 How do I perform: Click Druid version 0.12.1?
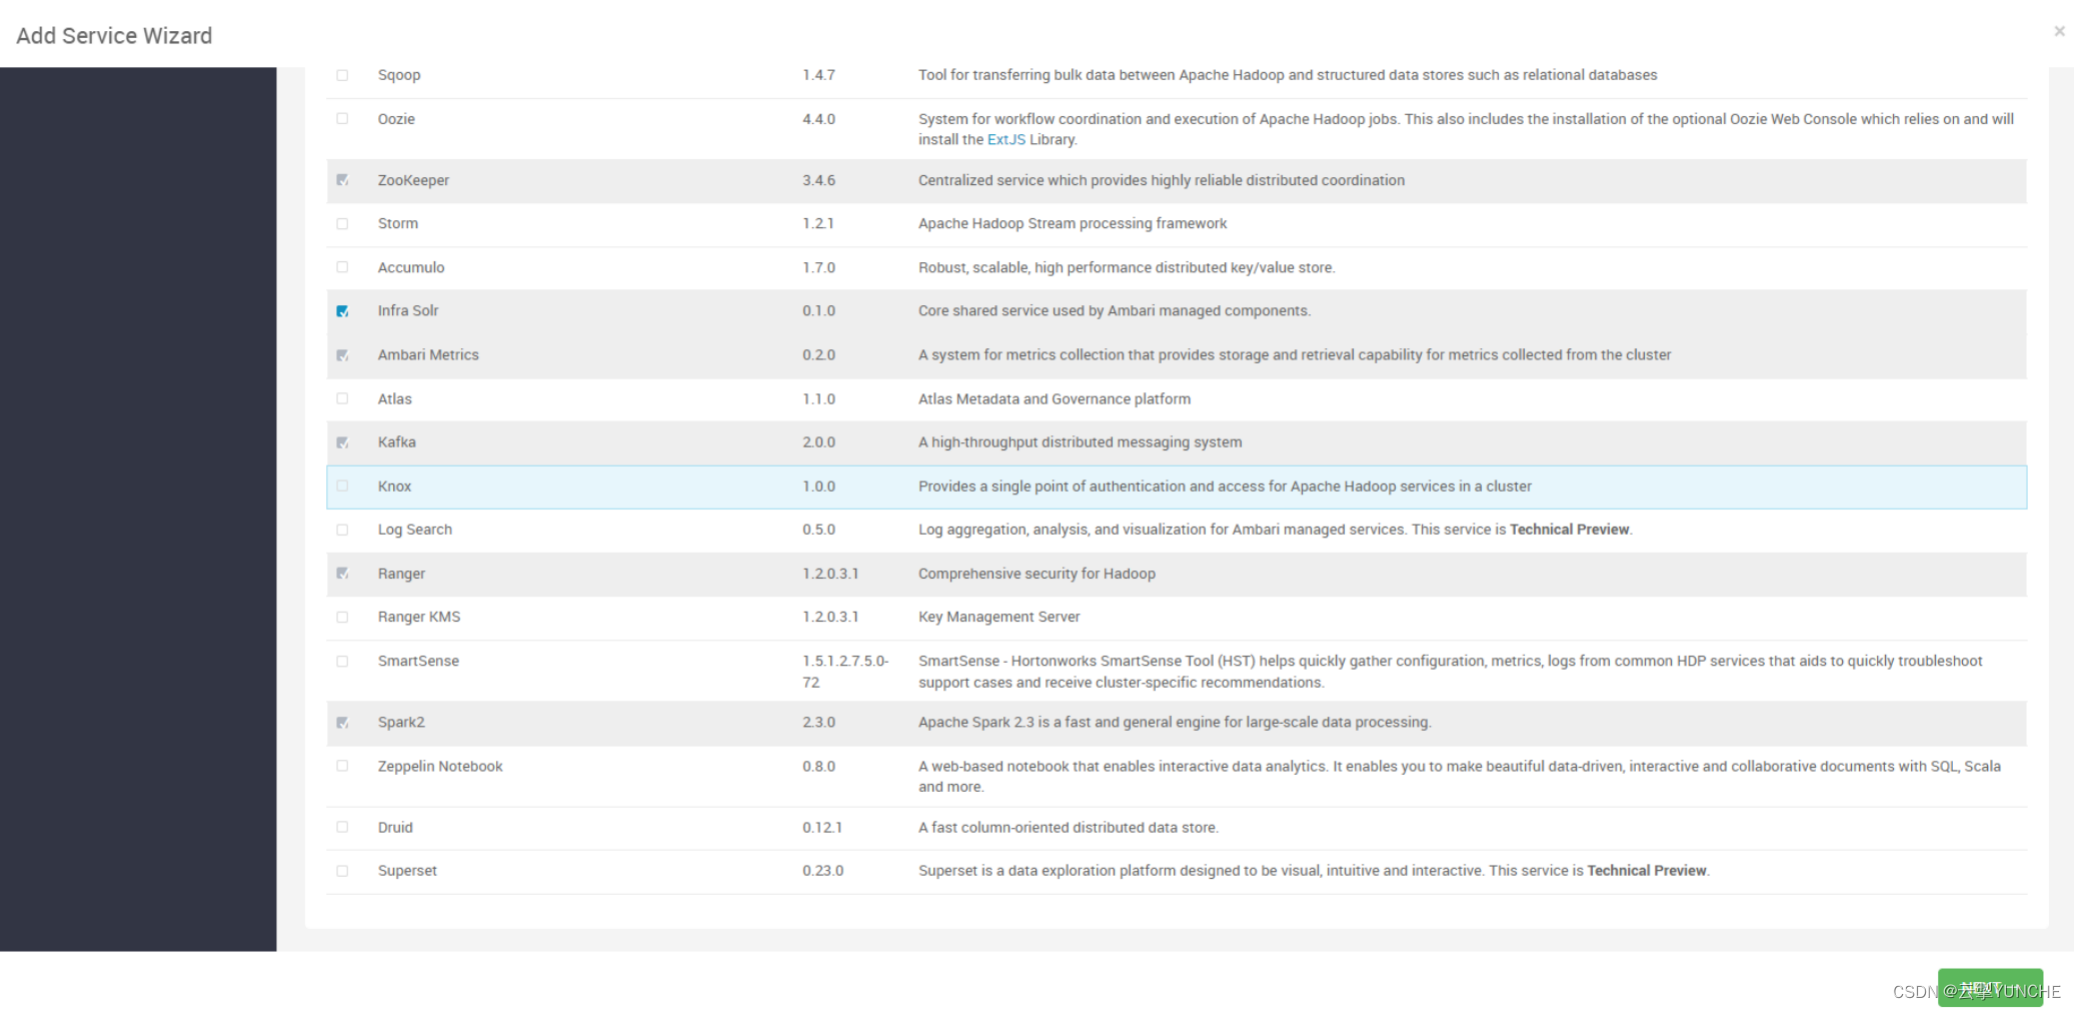[822, 827]
